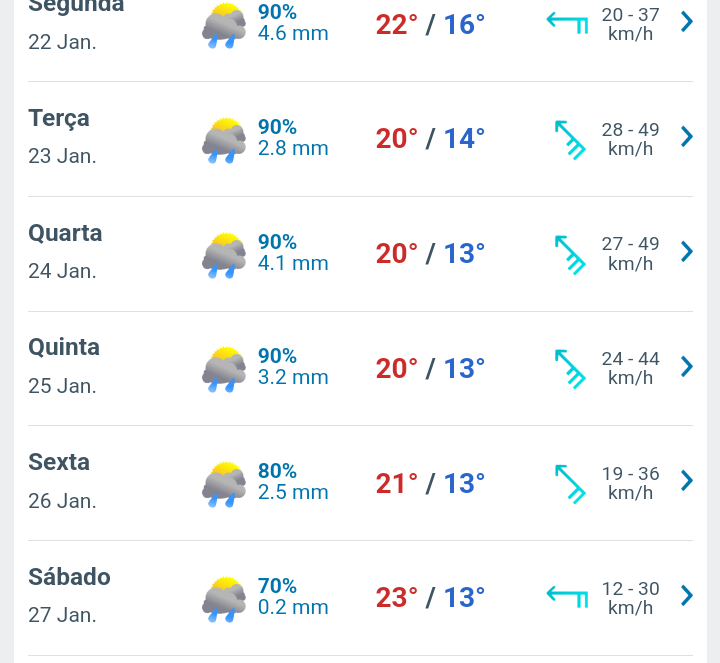Screen dimensions: 720x663
Task: Open the wind arrow icon for Segunda
Action: pyautogui.click(x=567, y=22)
